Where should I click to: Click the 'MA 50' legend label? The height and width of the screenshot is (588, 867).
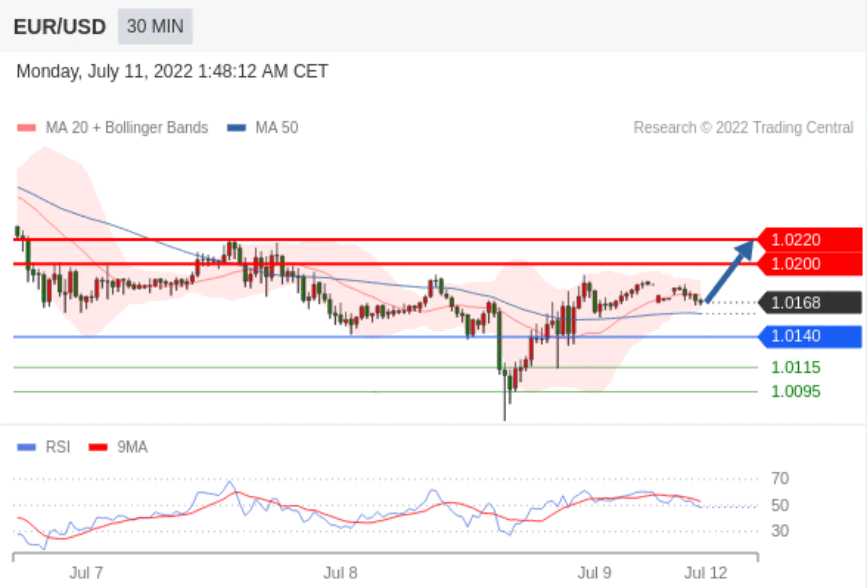[276, 128]
